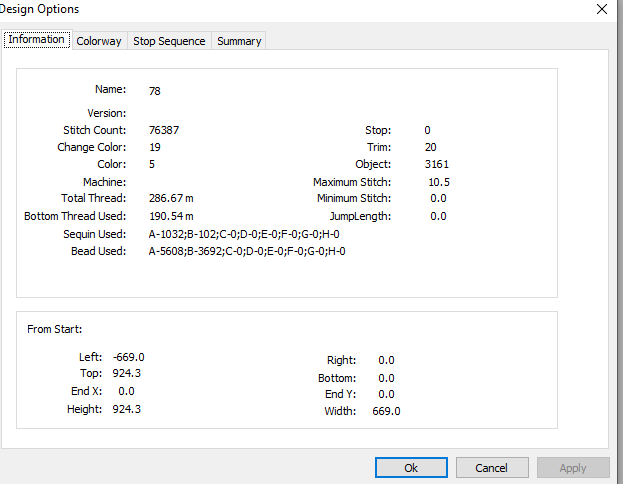
Task: Click the Machine label
Action: 104,182
